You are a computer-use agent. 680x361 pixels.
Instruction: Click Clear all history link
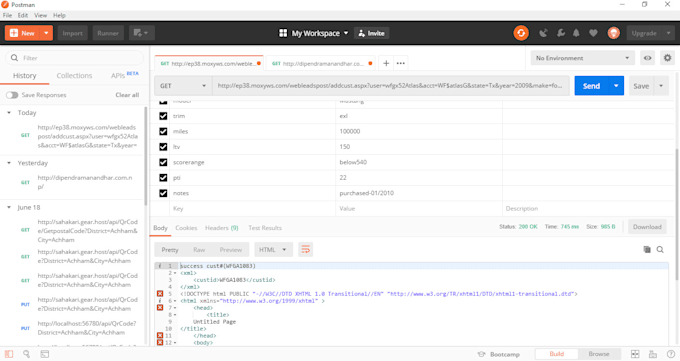(x=127, y=95)
